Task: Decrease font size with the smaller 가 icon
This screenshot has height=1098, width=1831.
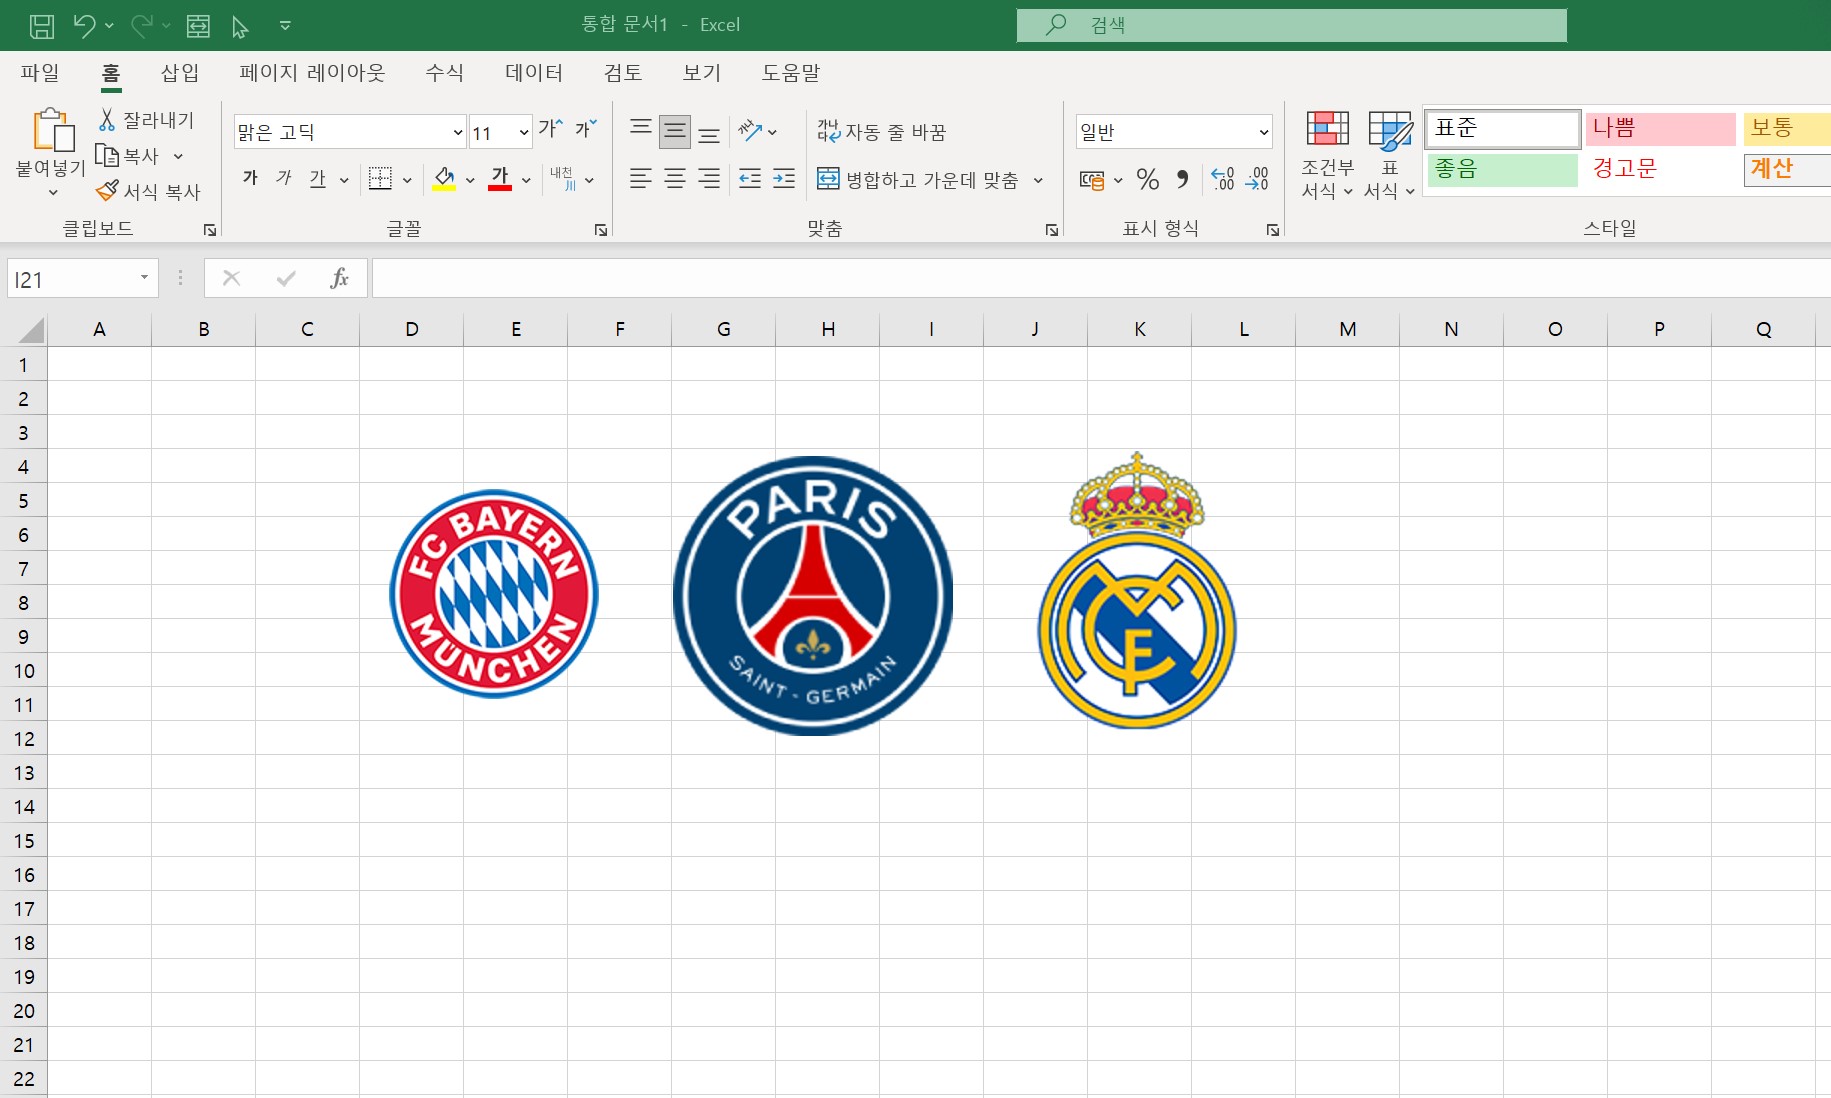Action: [586, 129]
